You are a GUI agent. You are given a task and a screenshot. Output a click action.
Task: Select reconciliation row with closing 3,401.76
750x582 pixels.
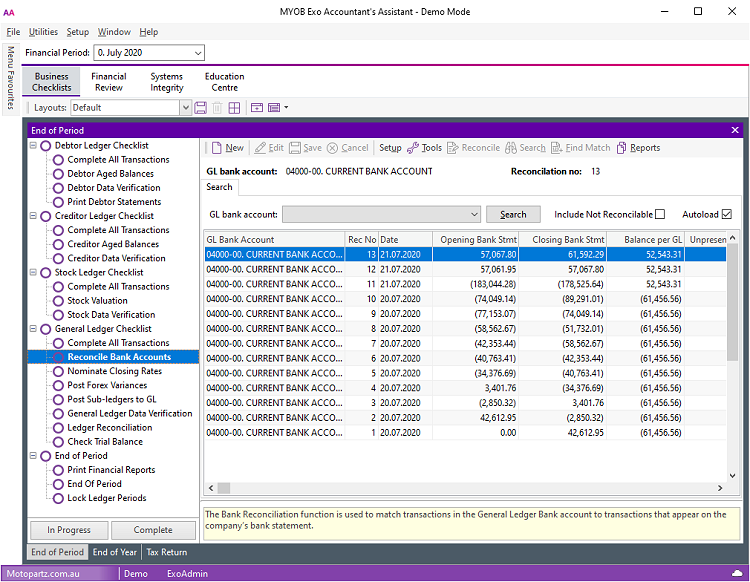[465, 403]
